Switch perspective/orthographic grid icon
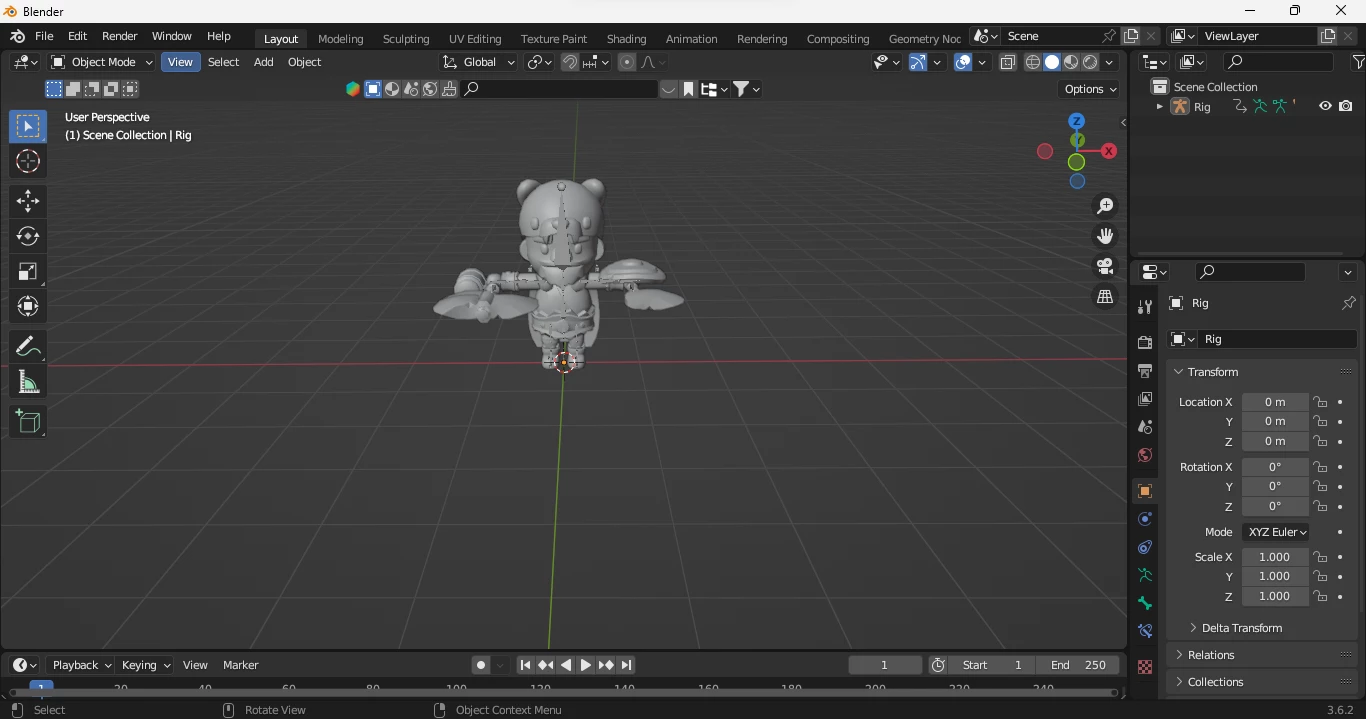This screenshot has height=719, width=1366. (1105, 297)
